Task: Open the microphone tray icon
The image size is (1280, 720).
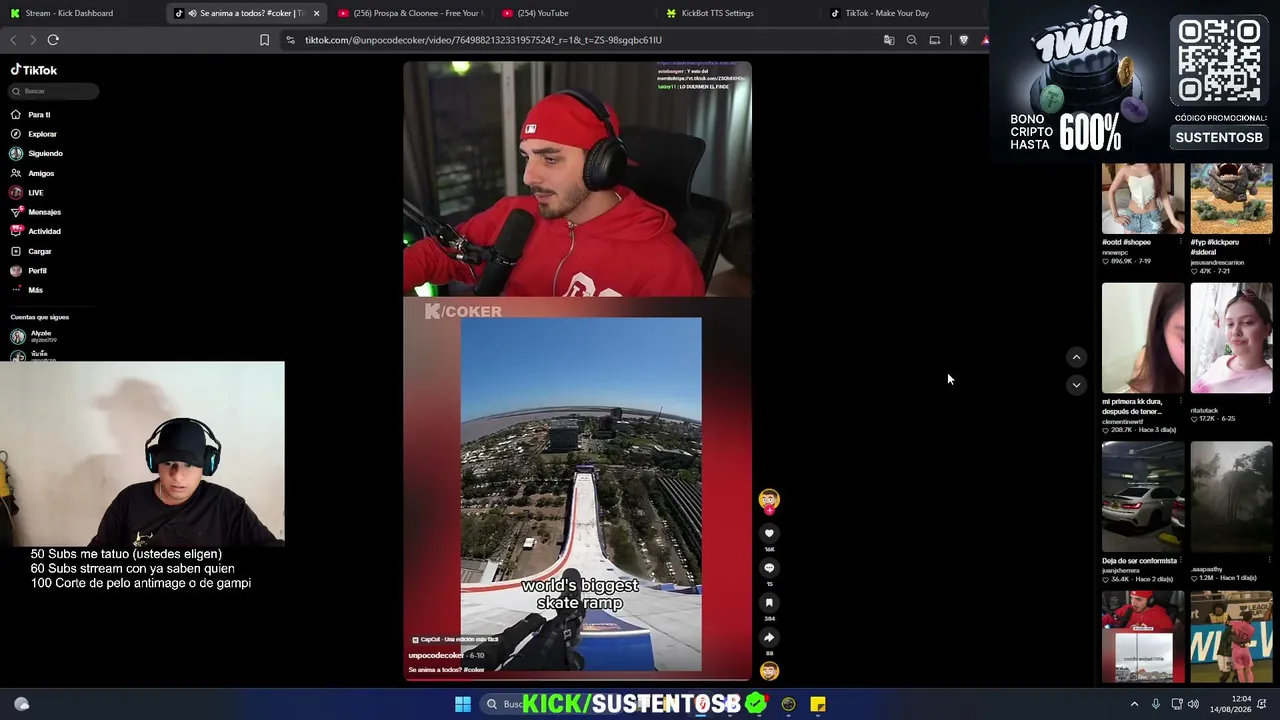Action: pos(1156,704)
